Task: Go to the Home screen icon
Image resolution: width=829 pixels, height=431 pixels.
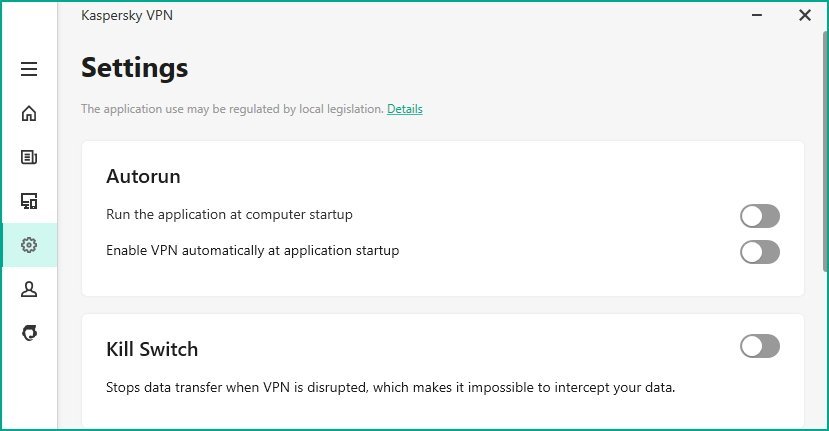Action: click(x=29, y=113)
